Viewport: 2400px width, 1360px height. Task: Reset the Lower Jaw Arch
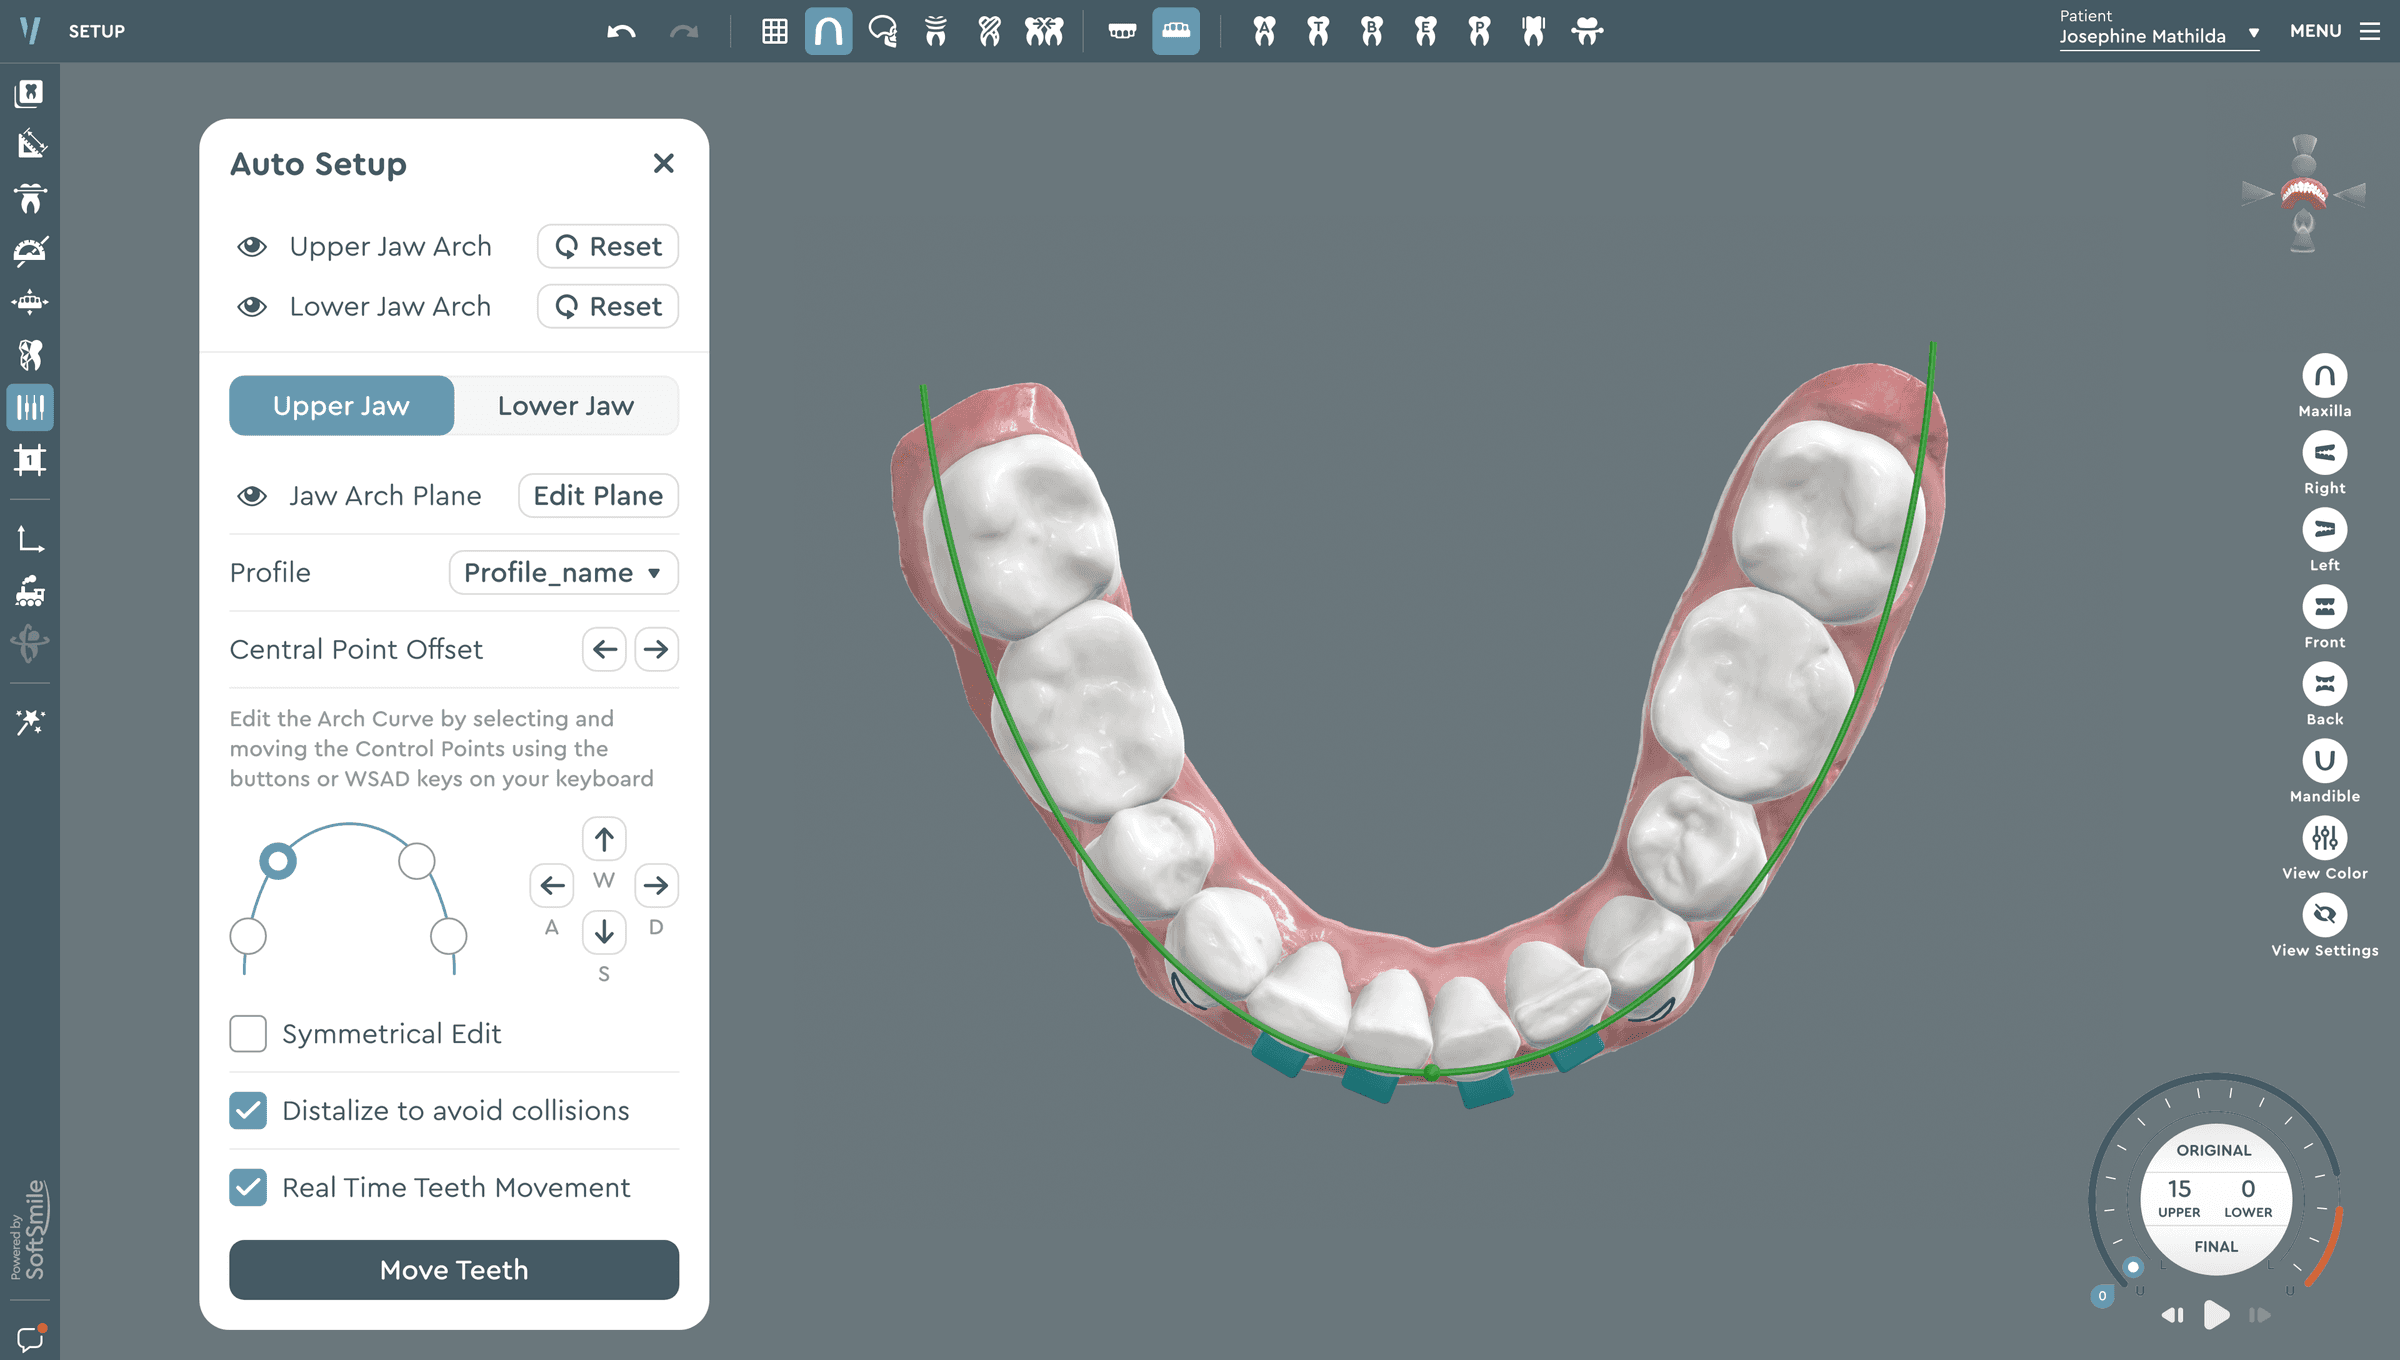608,307
